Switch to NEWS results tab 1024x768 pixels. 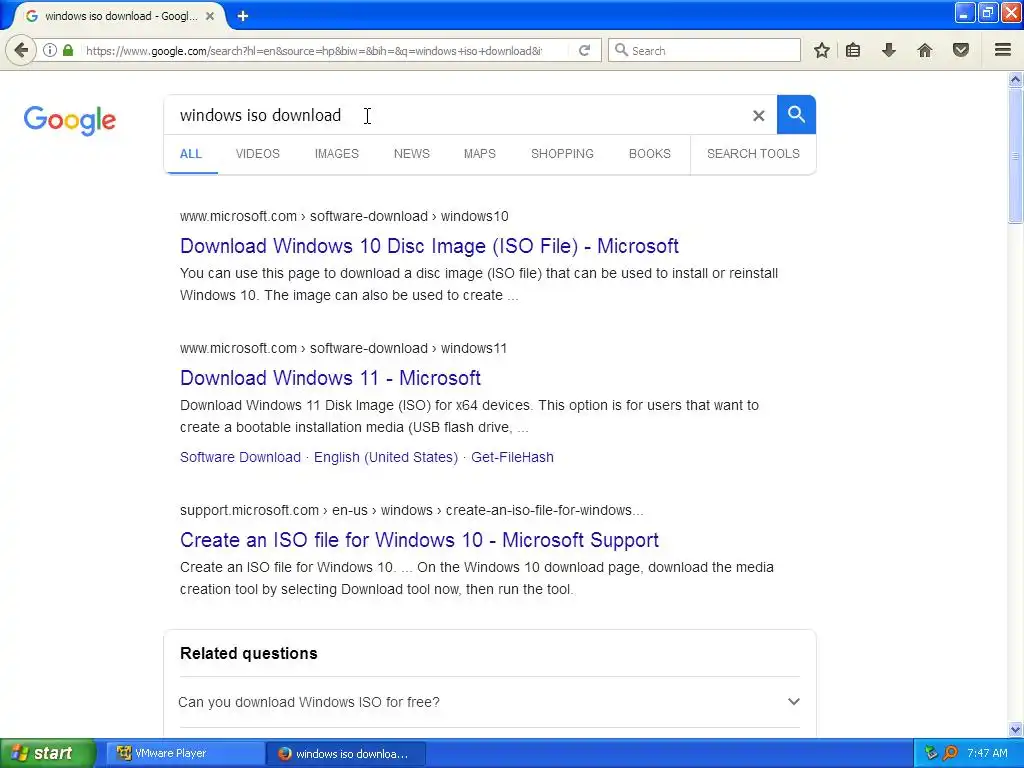[411, 154]
